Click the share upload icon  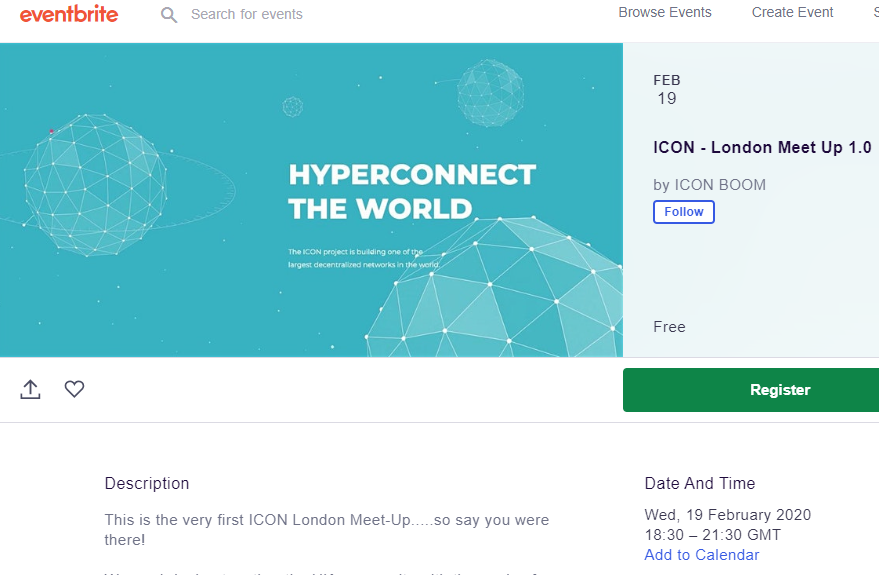click(x=30, y=389)
